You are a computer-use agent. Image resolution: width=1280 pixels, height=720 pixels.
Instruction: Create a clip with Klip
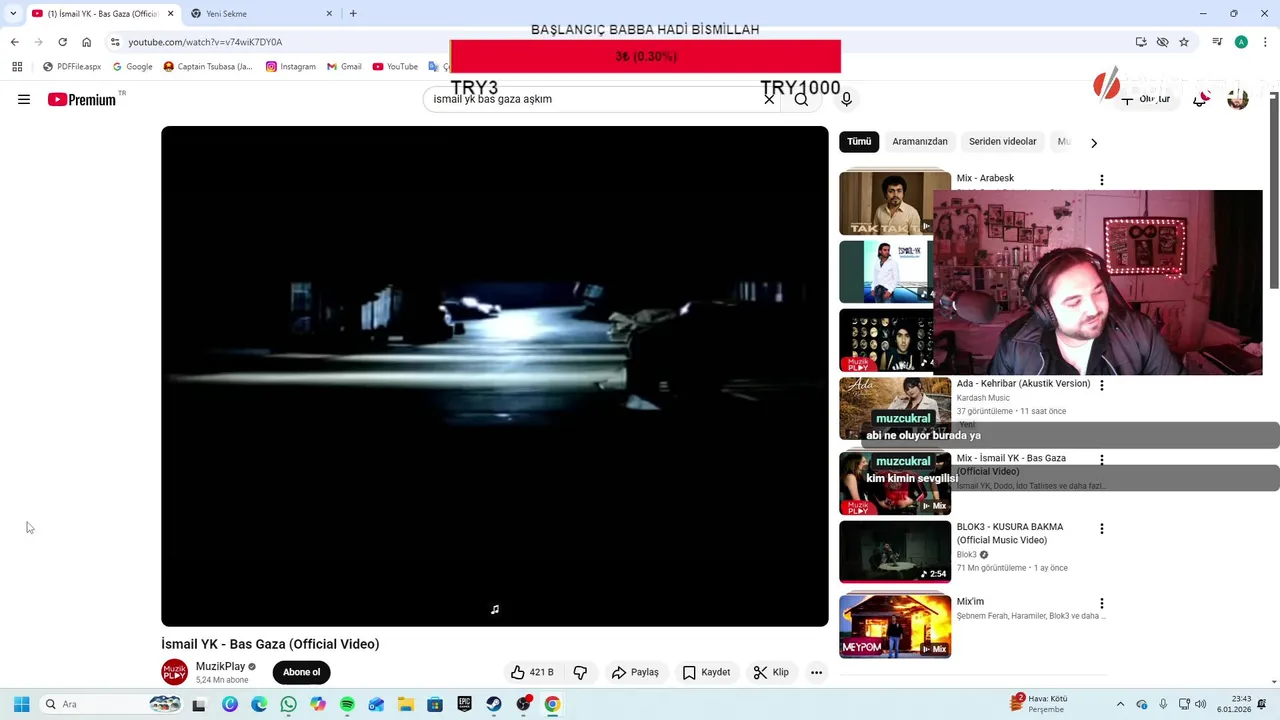(771, 672)
